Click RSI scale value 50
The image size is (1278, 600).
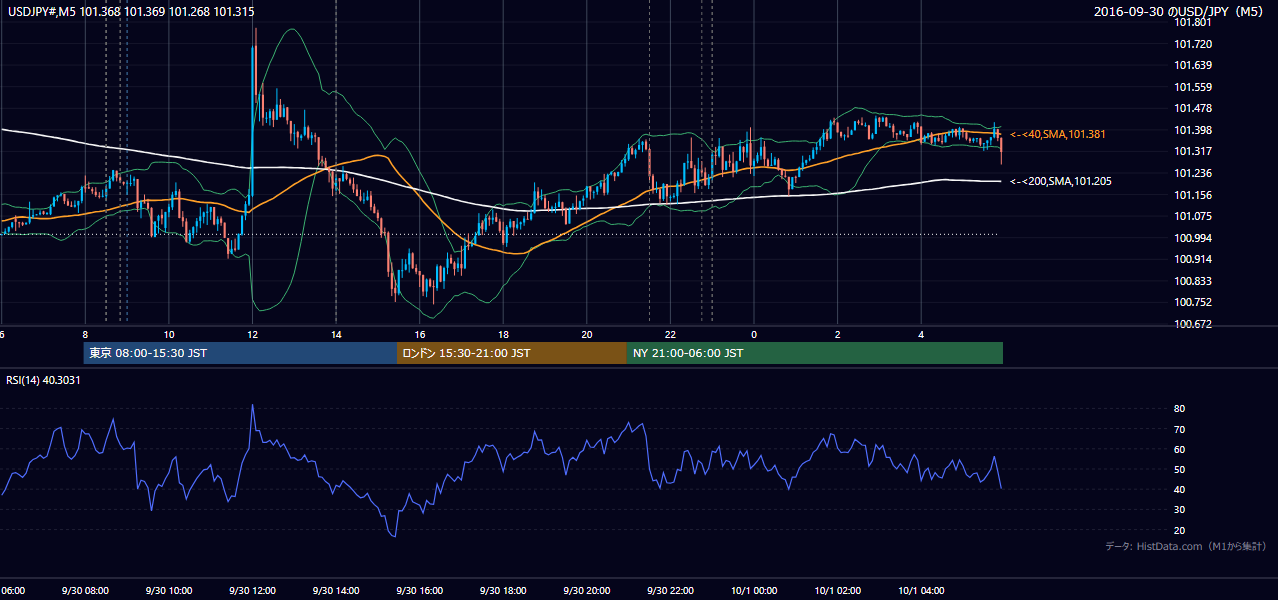pyautogui.click(x=1180, y=469)
